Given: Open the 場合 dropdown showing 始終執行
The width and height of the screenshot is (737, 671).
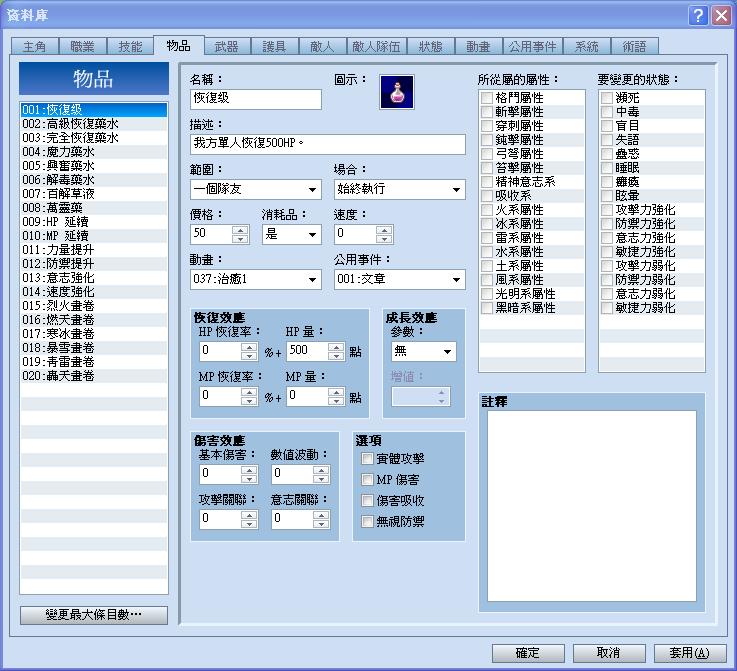Looking at the screenshot, I should coord(400,189).
